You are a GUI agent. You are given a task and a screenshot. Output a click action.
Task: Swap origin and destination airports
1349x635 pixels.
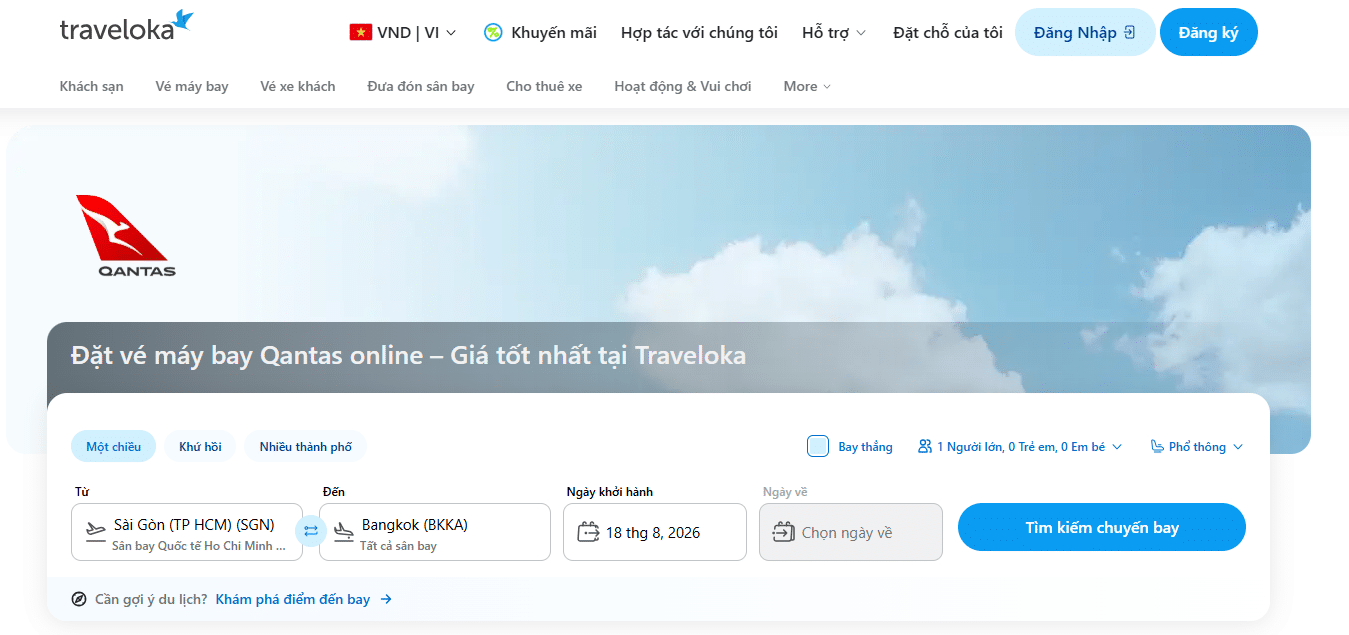point(311,531)
